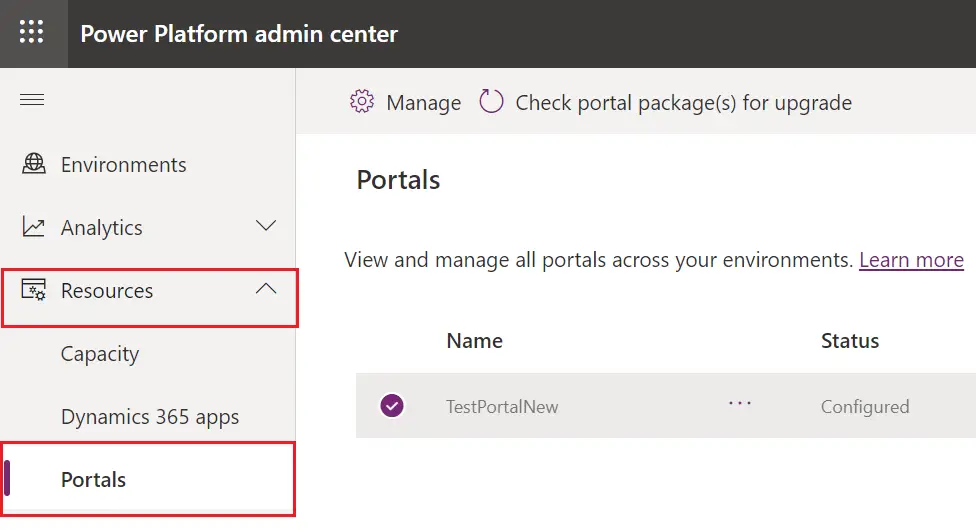Open the app launcher waffle icon

pyautogui.click(x=31, y=32)
